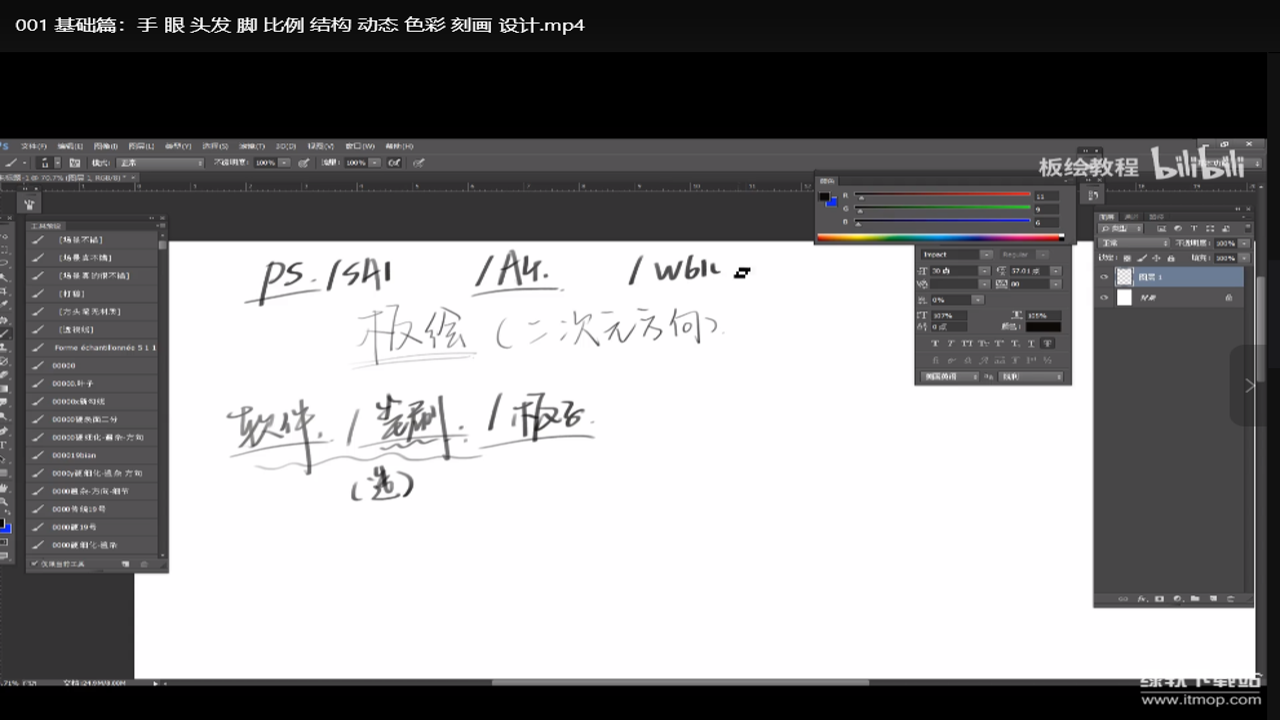
Task: Click the lock transparent pixels icon
Action: coord(1126,257)
